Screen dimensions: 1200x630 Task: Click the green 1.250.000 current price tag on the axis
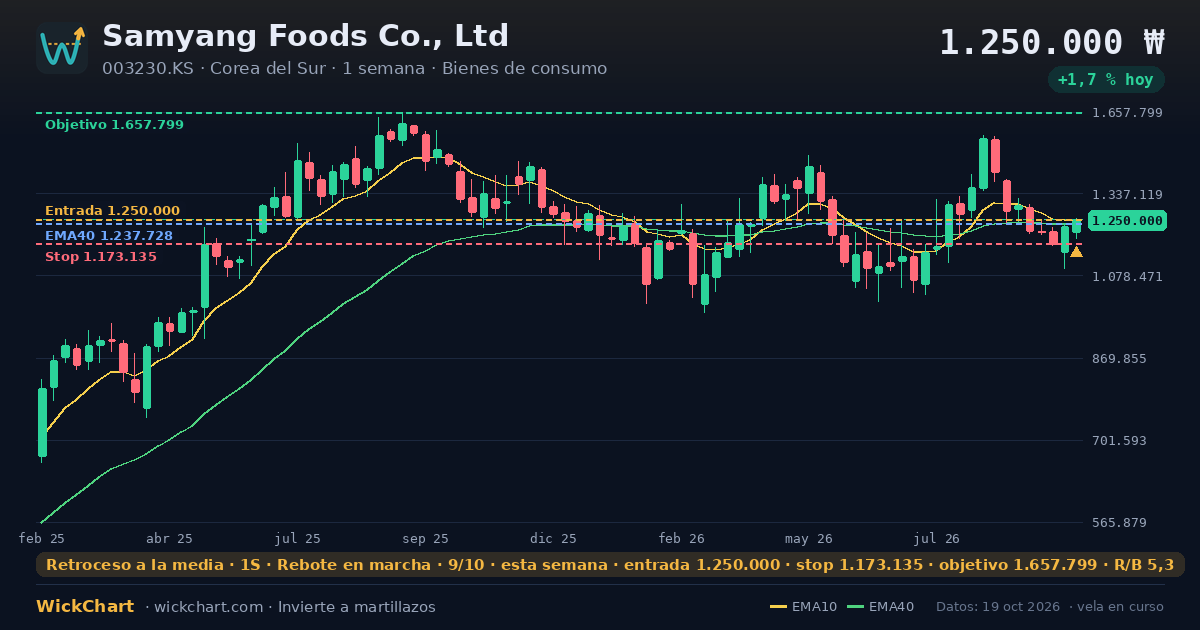(x=1127, y=221)
